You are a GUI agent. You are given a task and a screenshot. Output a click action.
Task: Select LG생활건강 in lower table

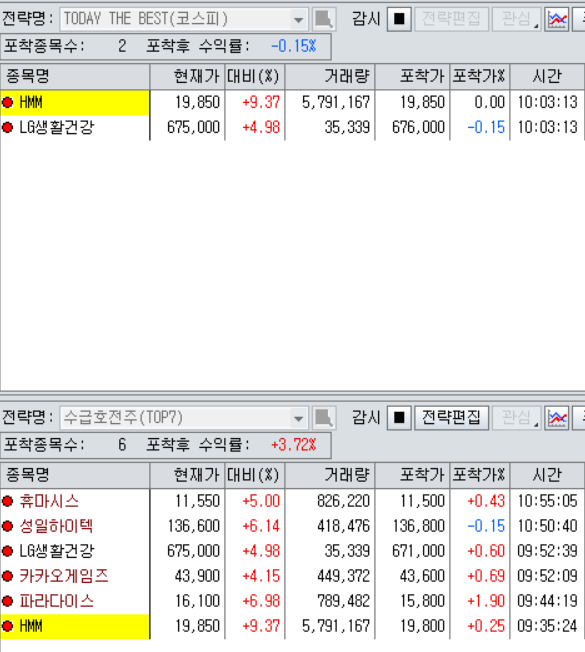click(292, 551)
